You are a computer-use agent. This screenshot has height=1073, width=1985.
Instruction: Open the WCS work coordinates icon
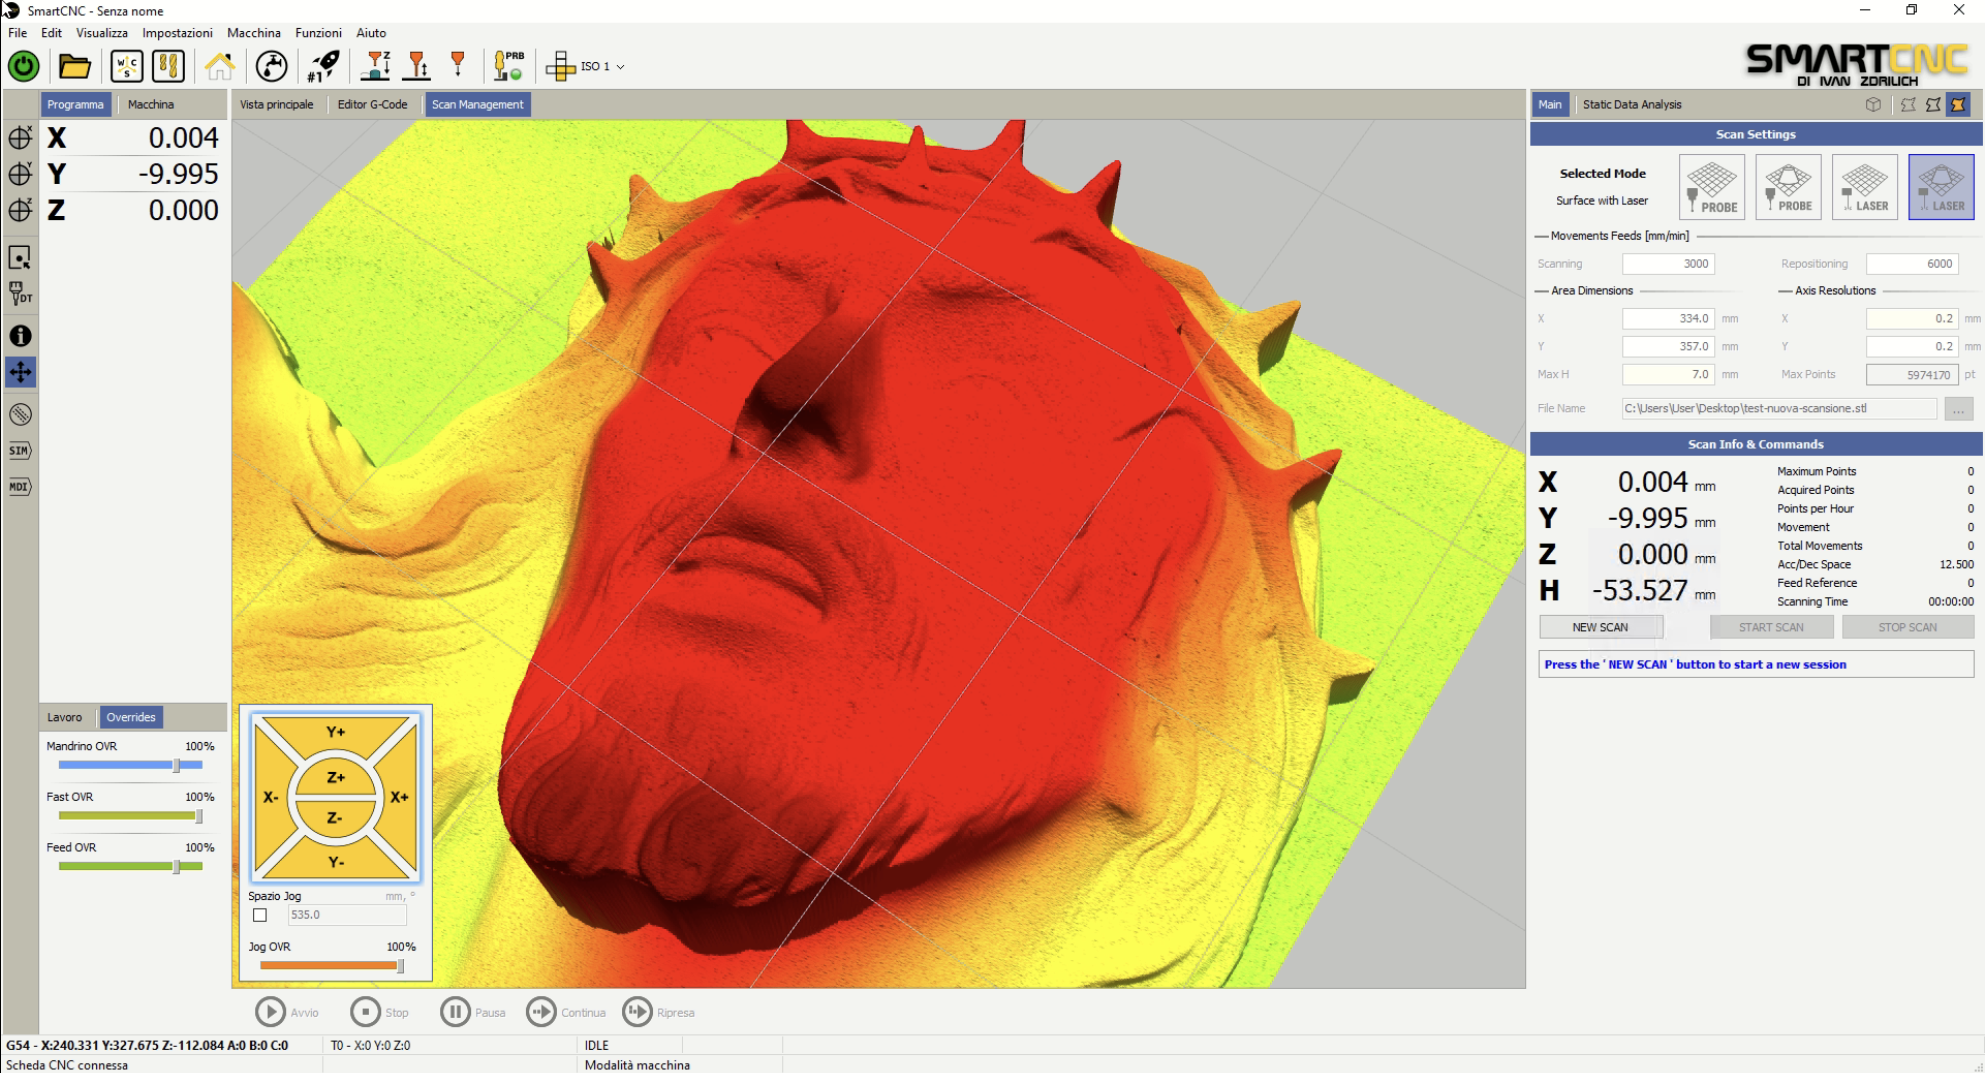127,66
